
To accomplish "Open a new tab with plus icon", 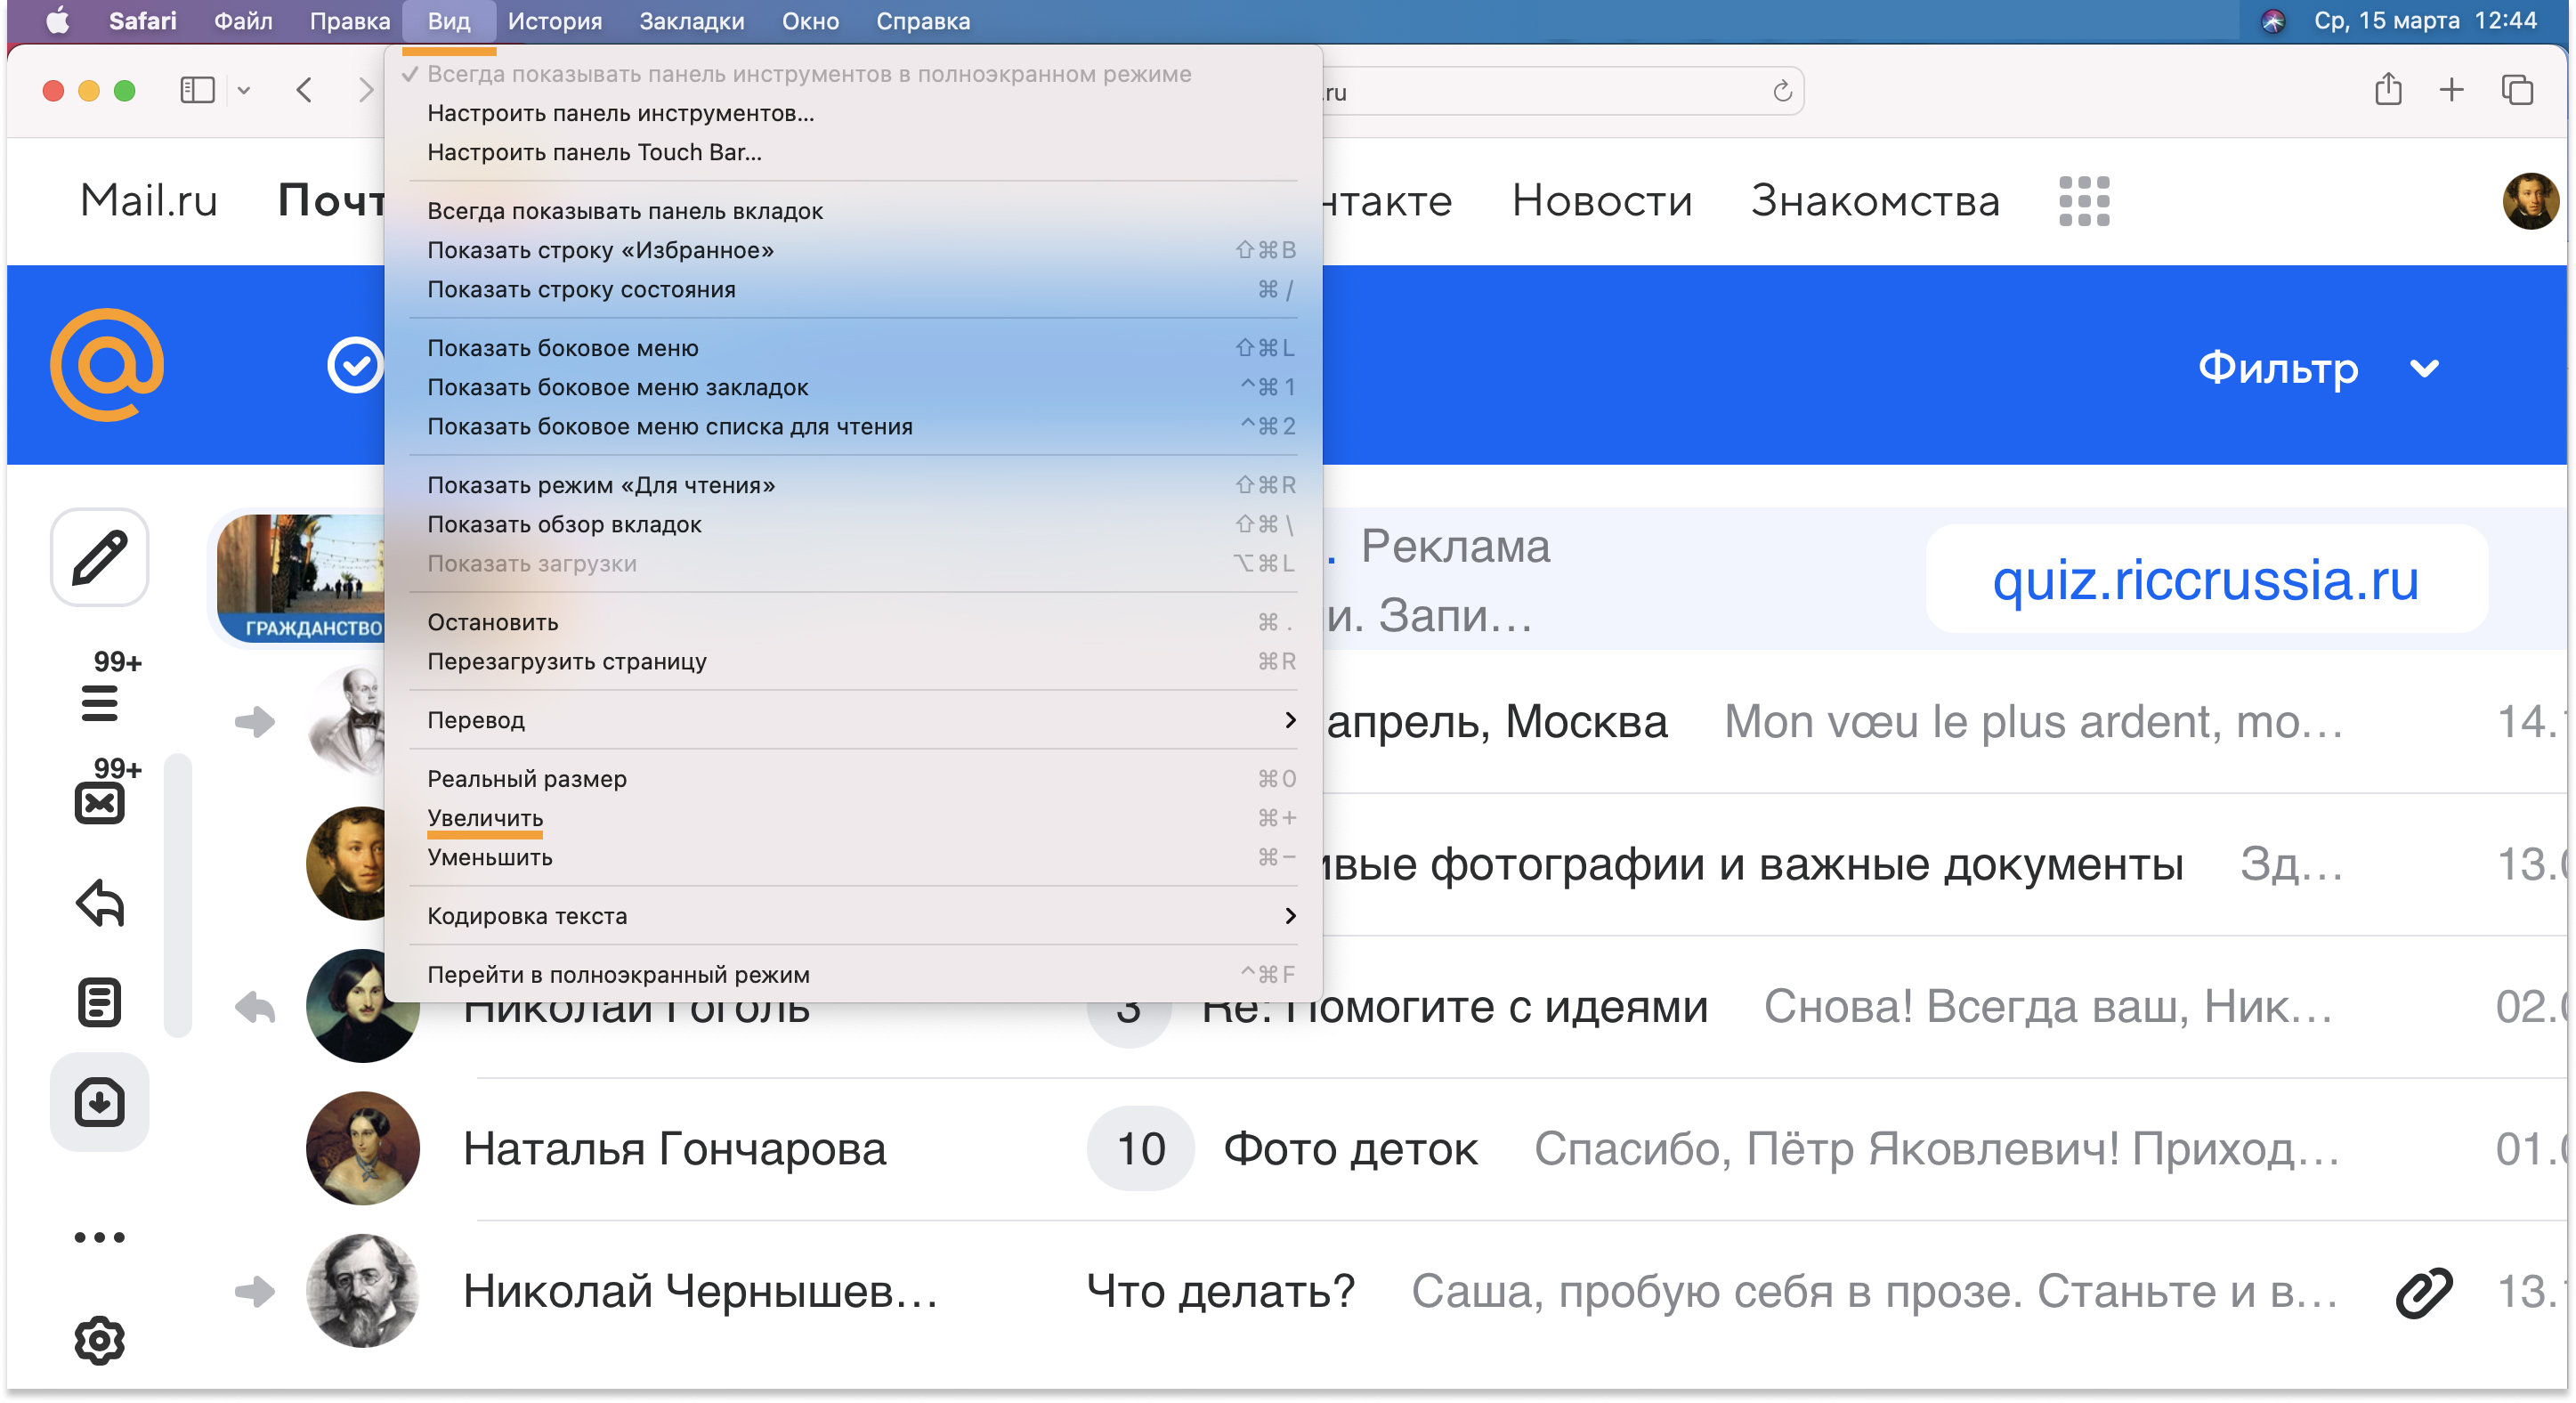I will click(2451, 90).
